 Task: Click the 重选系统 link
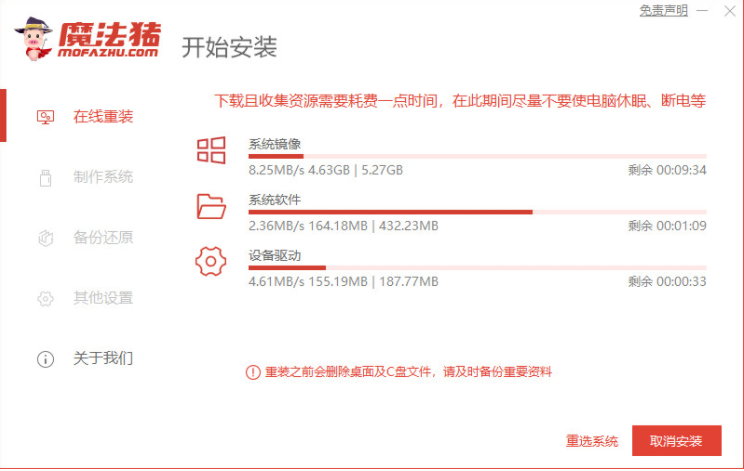click(x=592, y=441)
